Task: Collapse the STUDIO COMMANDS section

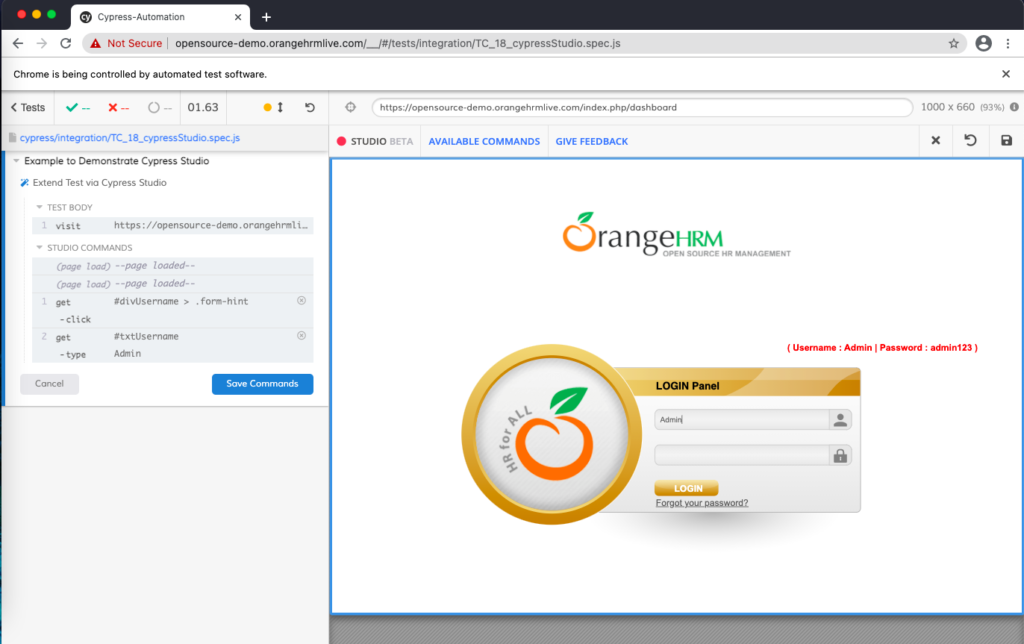Action: click(x=37, y=247)
